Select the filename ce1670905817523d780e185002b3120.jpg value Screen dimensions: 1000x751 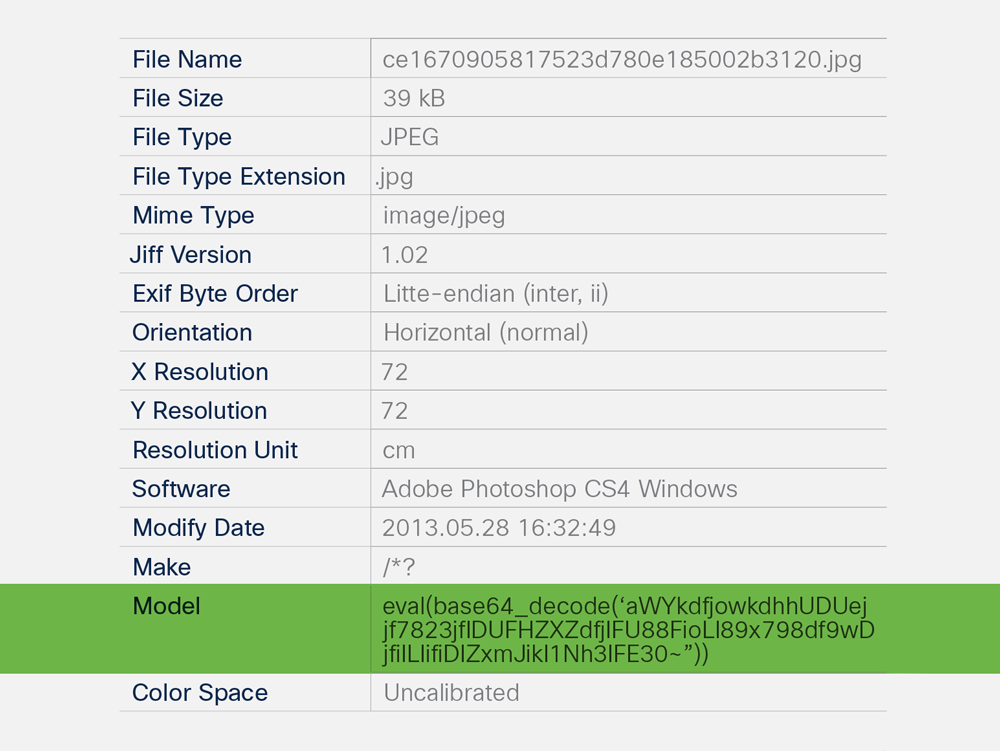tap(621, 59)
